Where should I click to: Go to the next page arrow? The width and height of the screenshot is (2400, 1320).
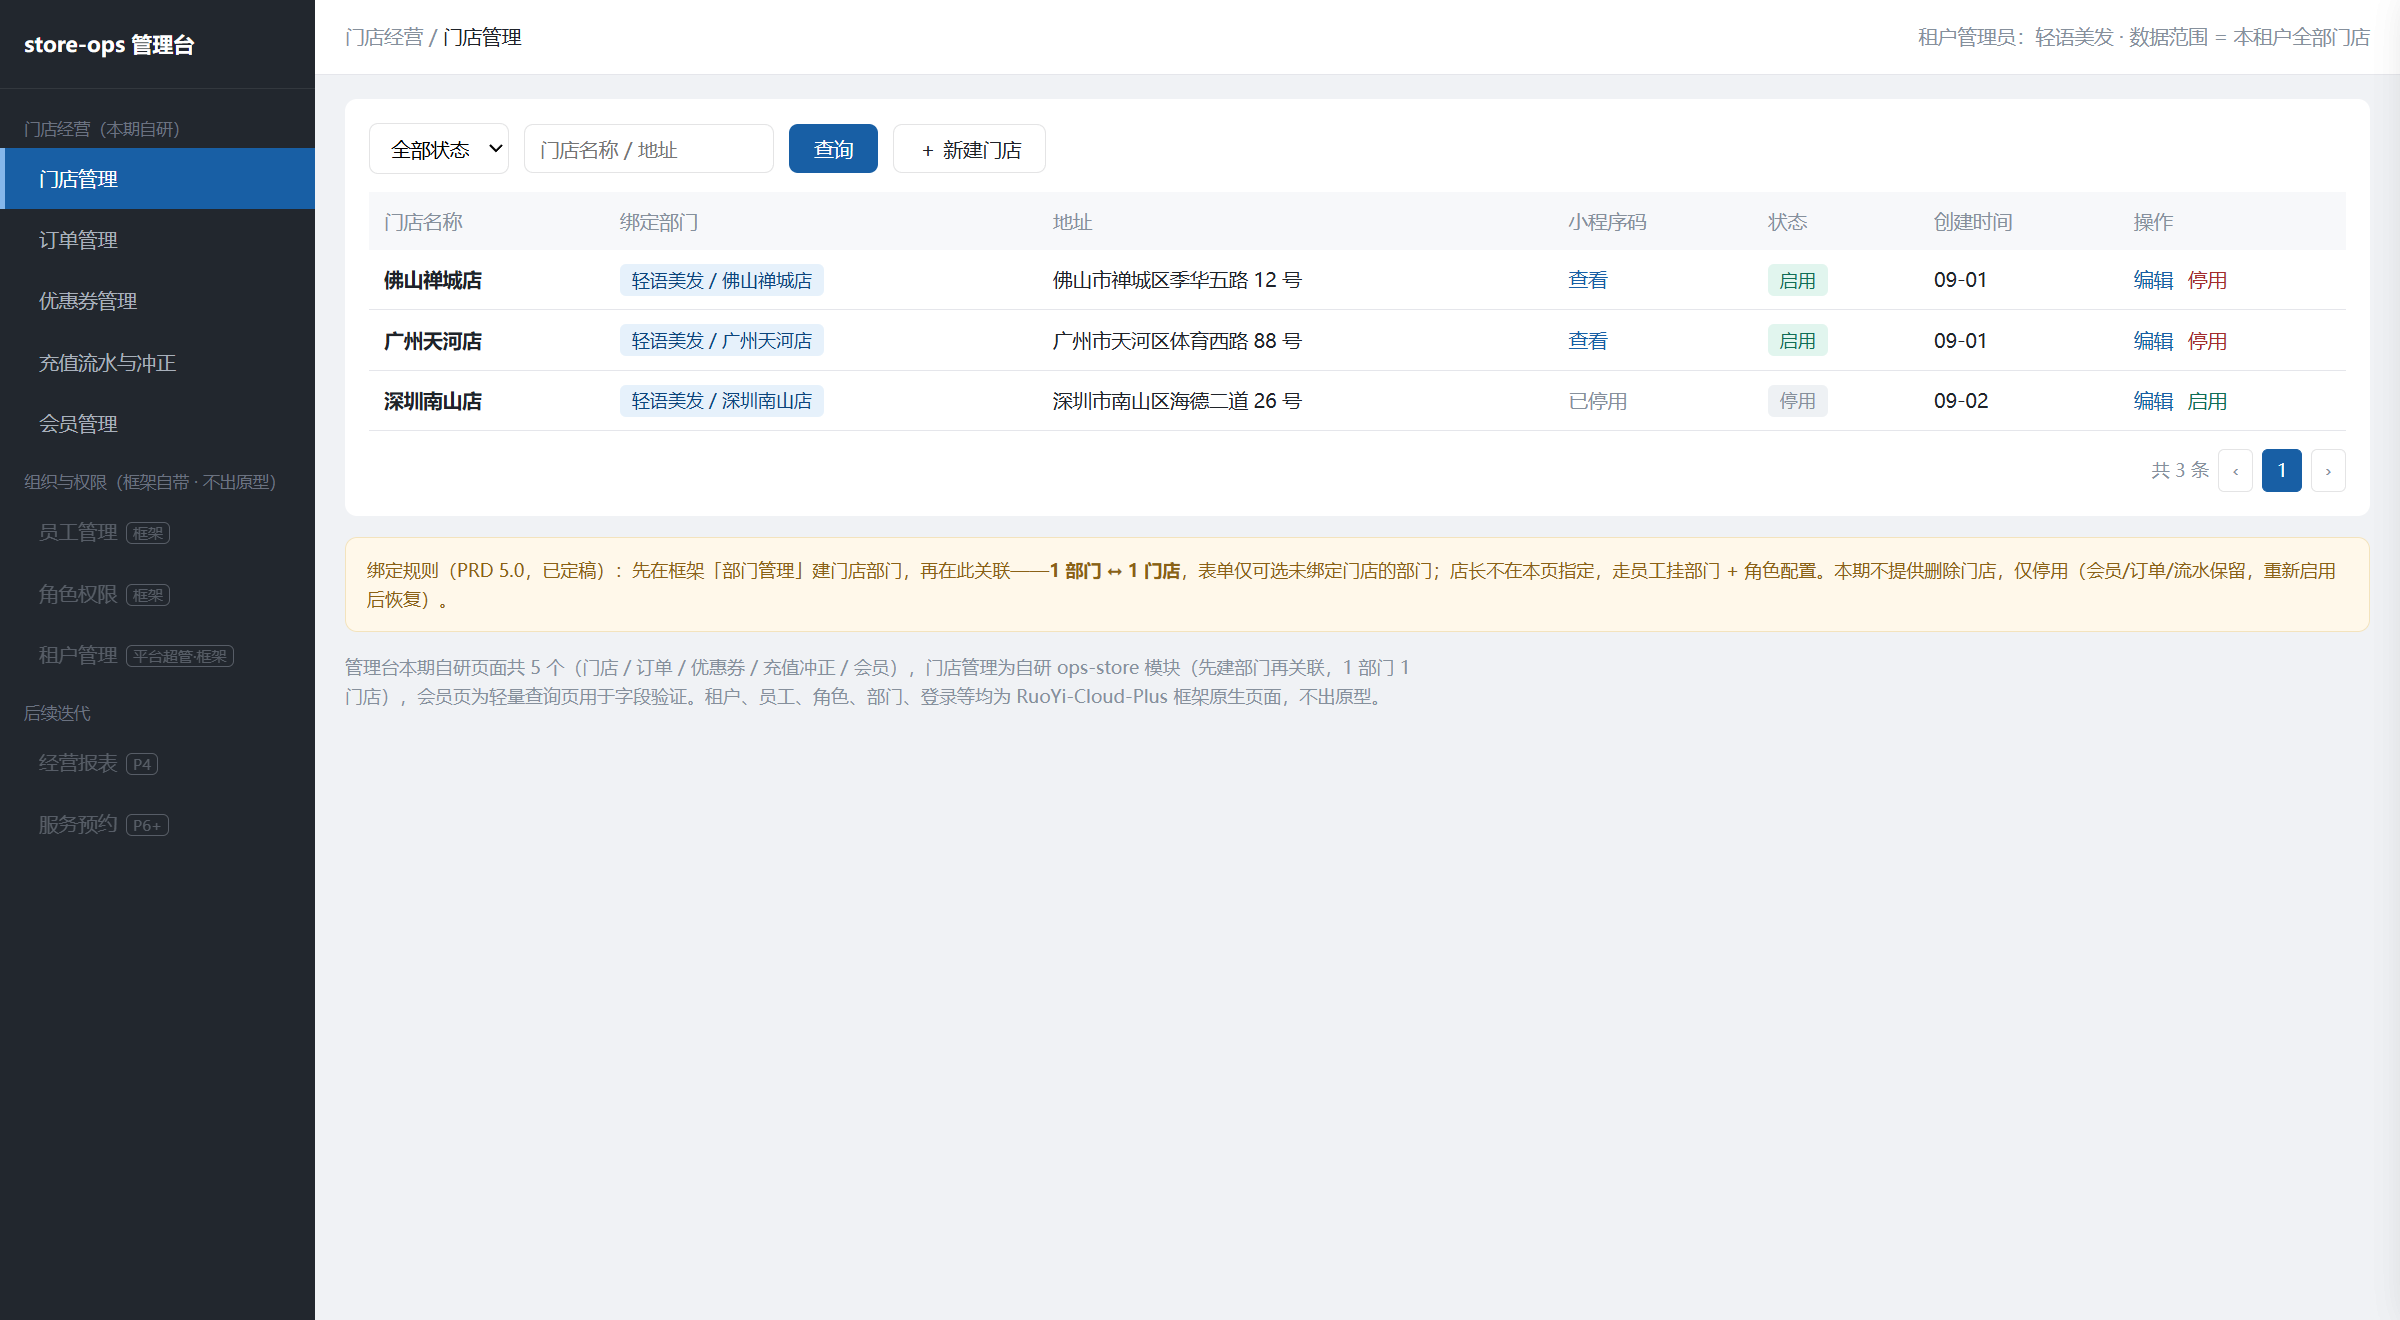coord(2328,471)
